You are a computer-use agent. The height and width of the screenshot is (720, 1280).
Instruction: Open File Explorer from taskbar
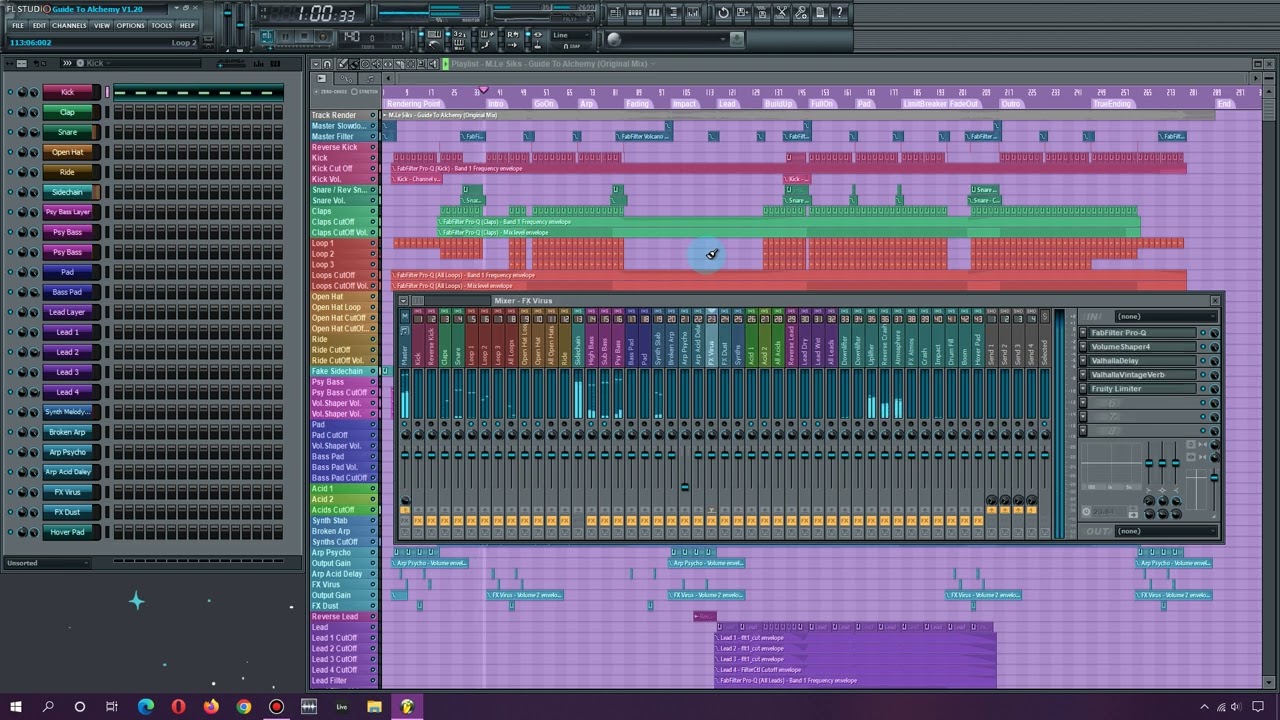[374, 707]
